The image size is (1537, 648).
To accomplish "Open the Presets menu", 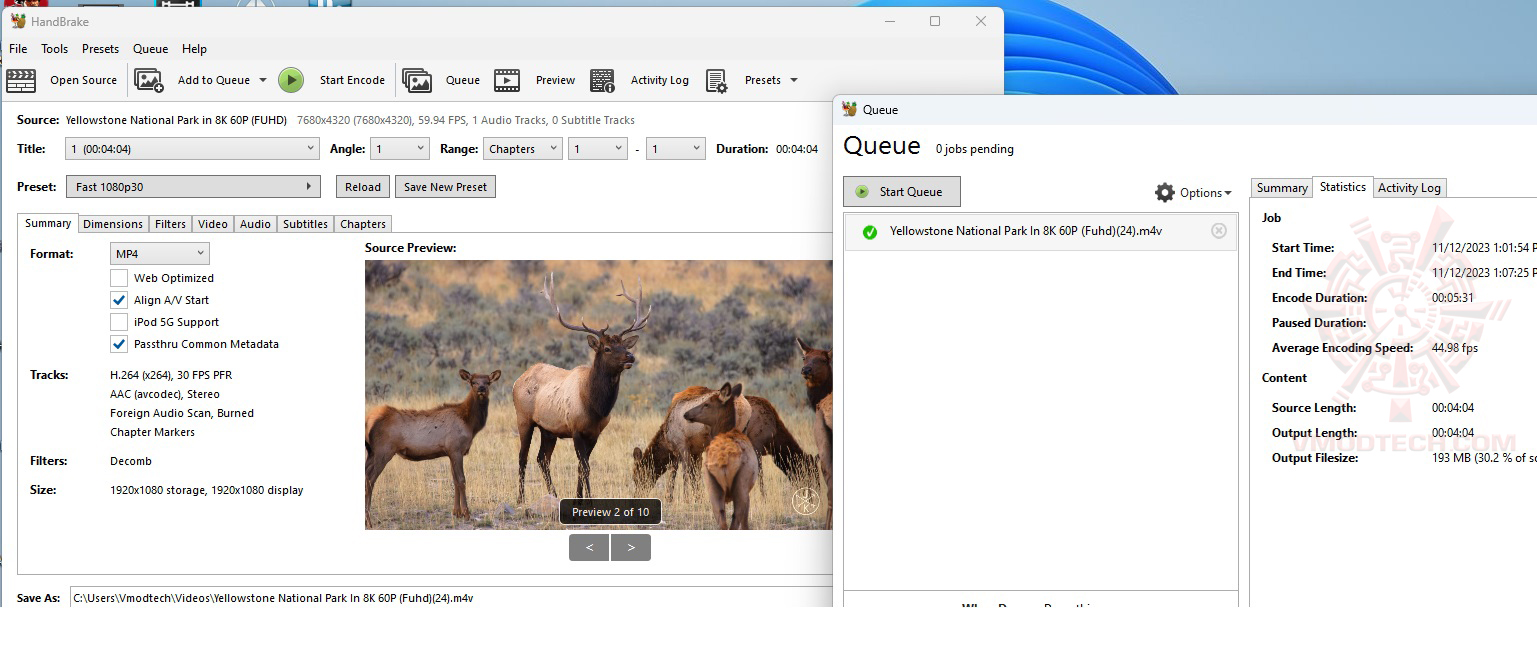I will tap(100, 49).
